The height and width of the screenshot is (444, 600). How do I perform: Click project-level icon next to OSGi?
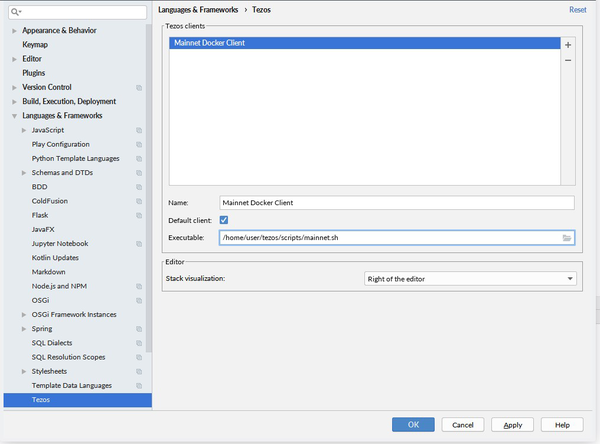(x=139, y=300)
